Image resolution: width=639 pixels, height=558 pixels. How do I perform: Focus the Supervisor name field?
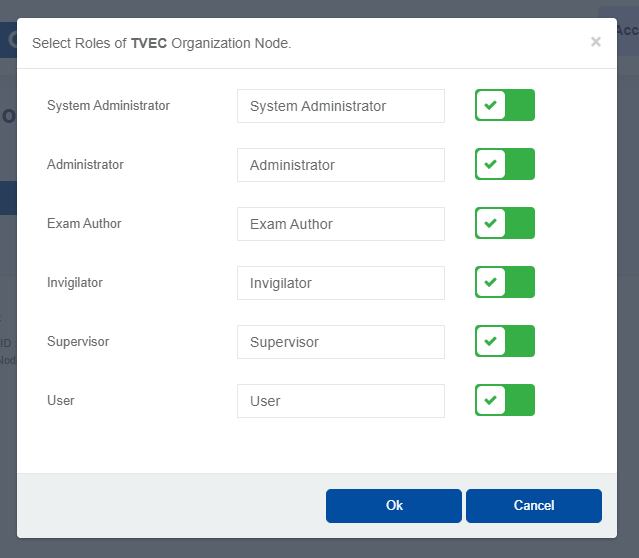(x=340, y=342)
